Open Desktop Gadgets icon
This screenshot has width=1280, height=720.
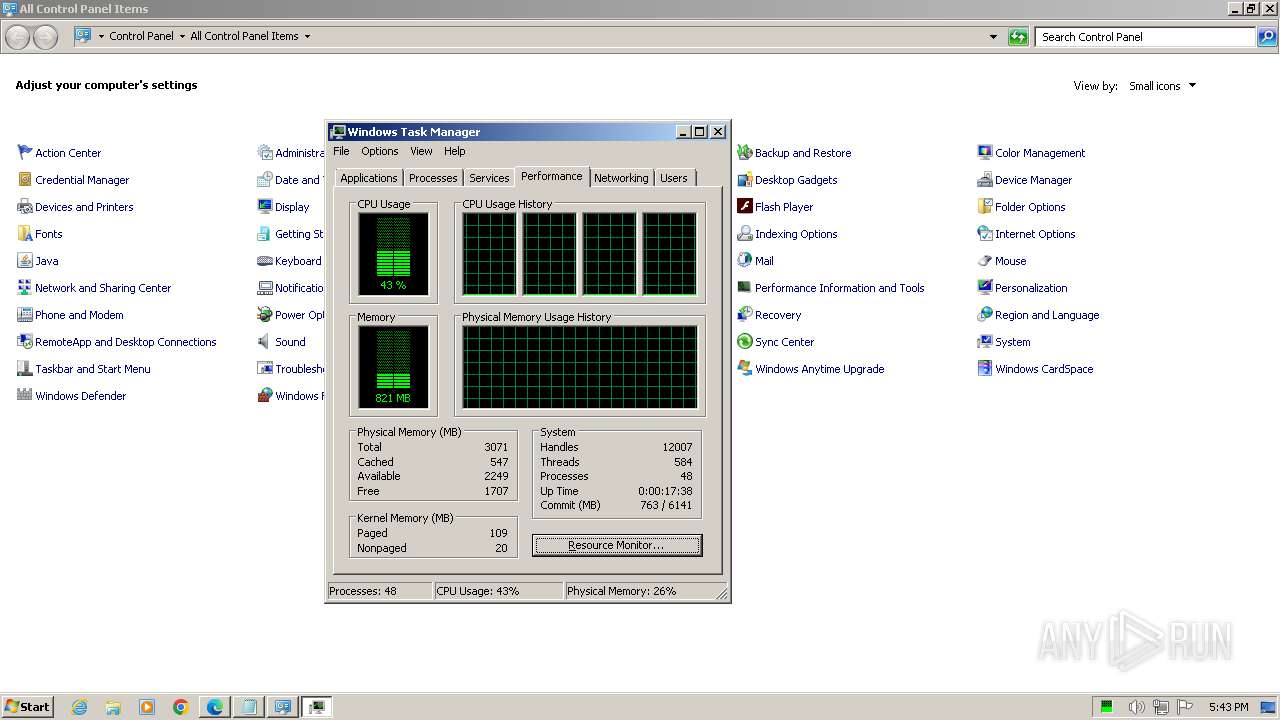pyautogui.click(x=745, y=179)
